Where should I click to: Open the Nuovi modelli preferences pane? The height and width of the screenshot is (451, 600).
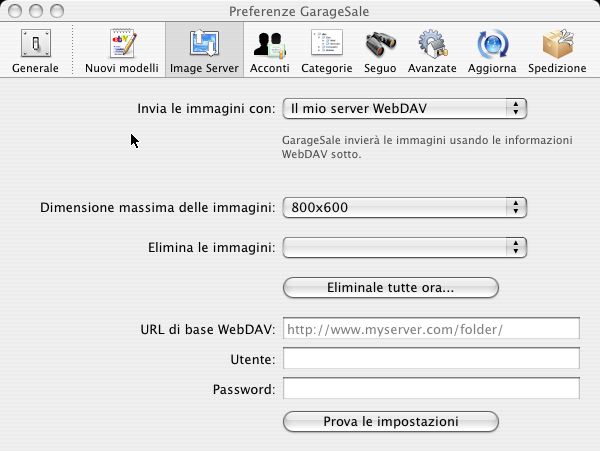pos(122,51)
